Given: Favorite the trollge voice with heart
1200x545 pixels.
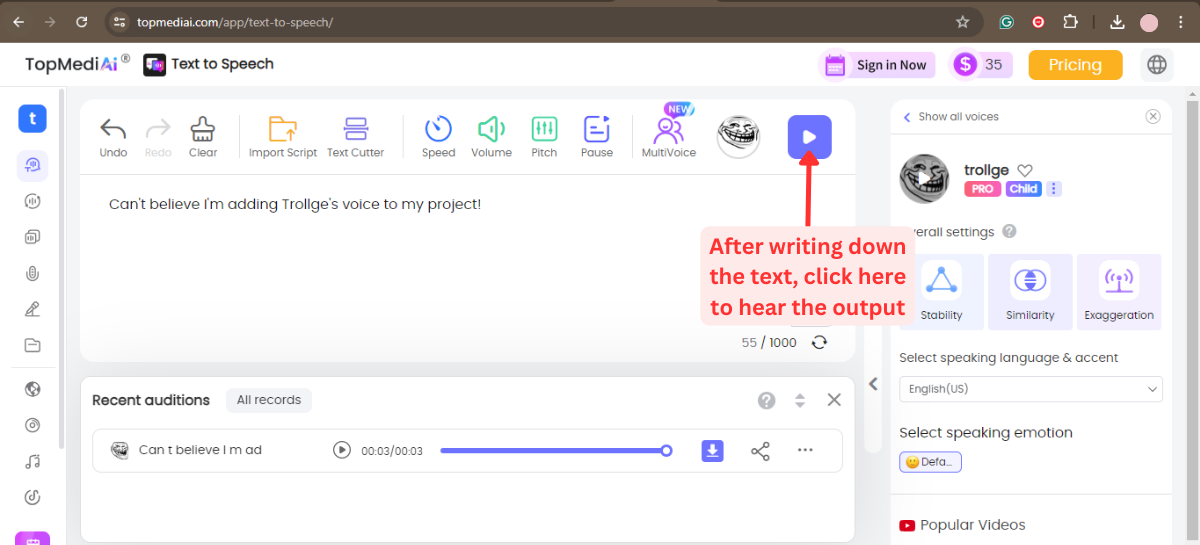Looking at the screenshot, I should [x=1025, y=171].
